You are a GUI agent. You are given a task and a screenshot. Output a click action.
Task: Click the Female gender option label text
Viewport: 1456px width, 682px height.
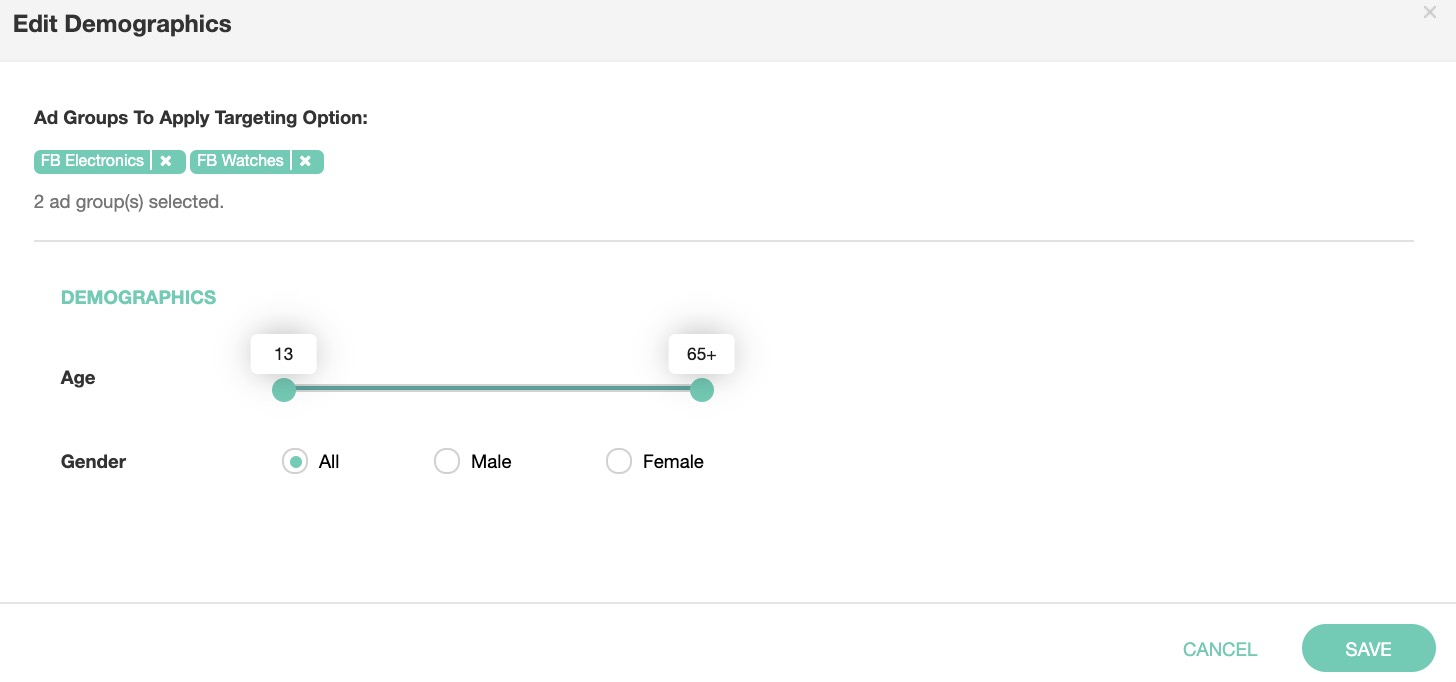(x=673, y=462)
